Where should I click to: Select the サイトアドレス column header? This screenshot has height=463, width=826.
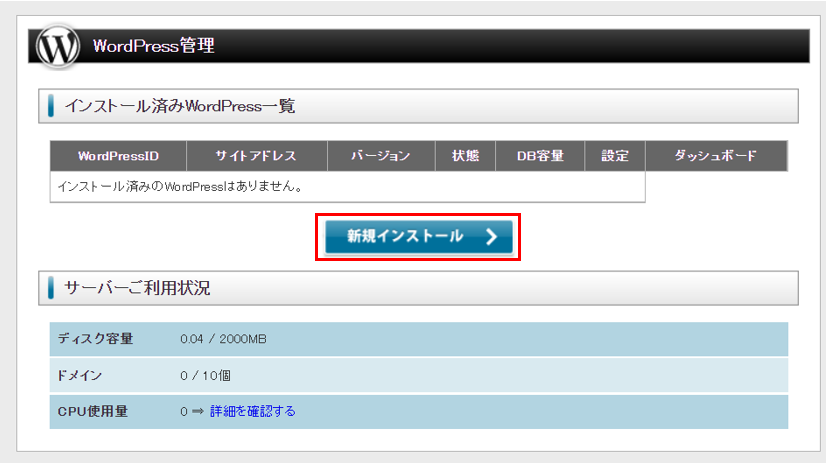click(256, 156)
